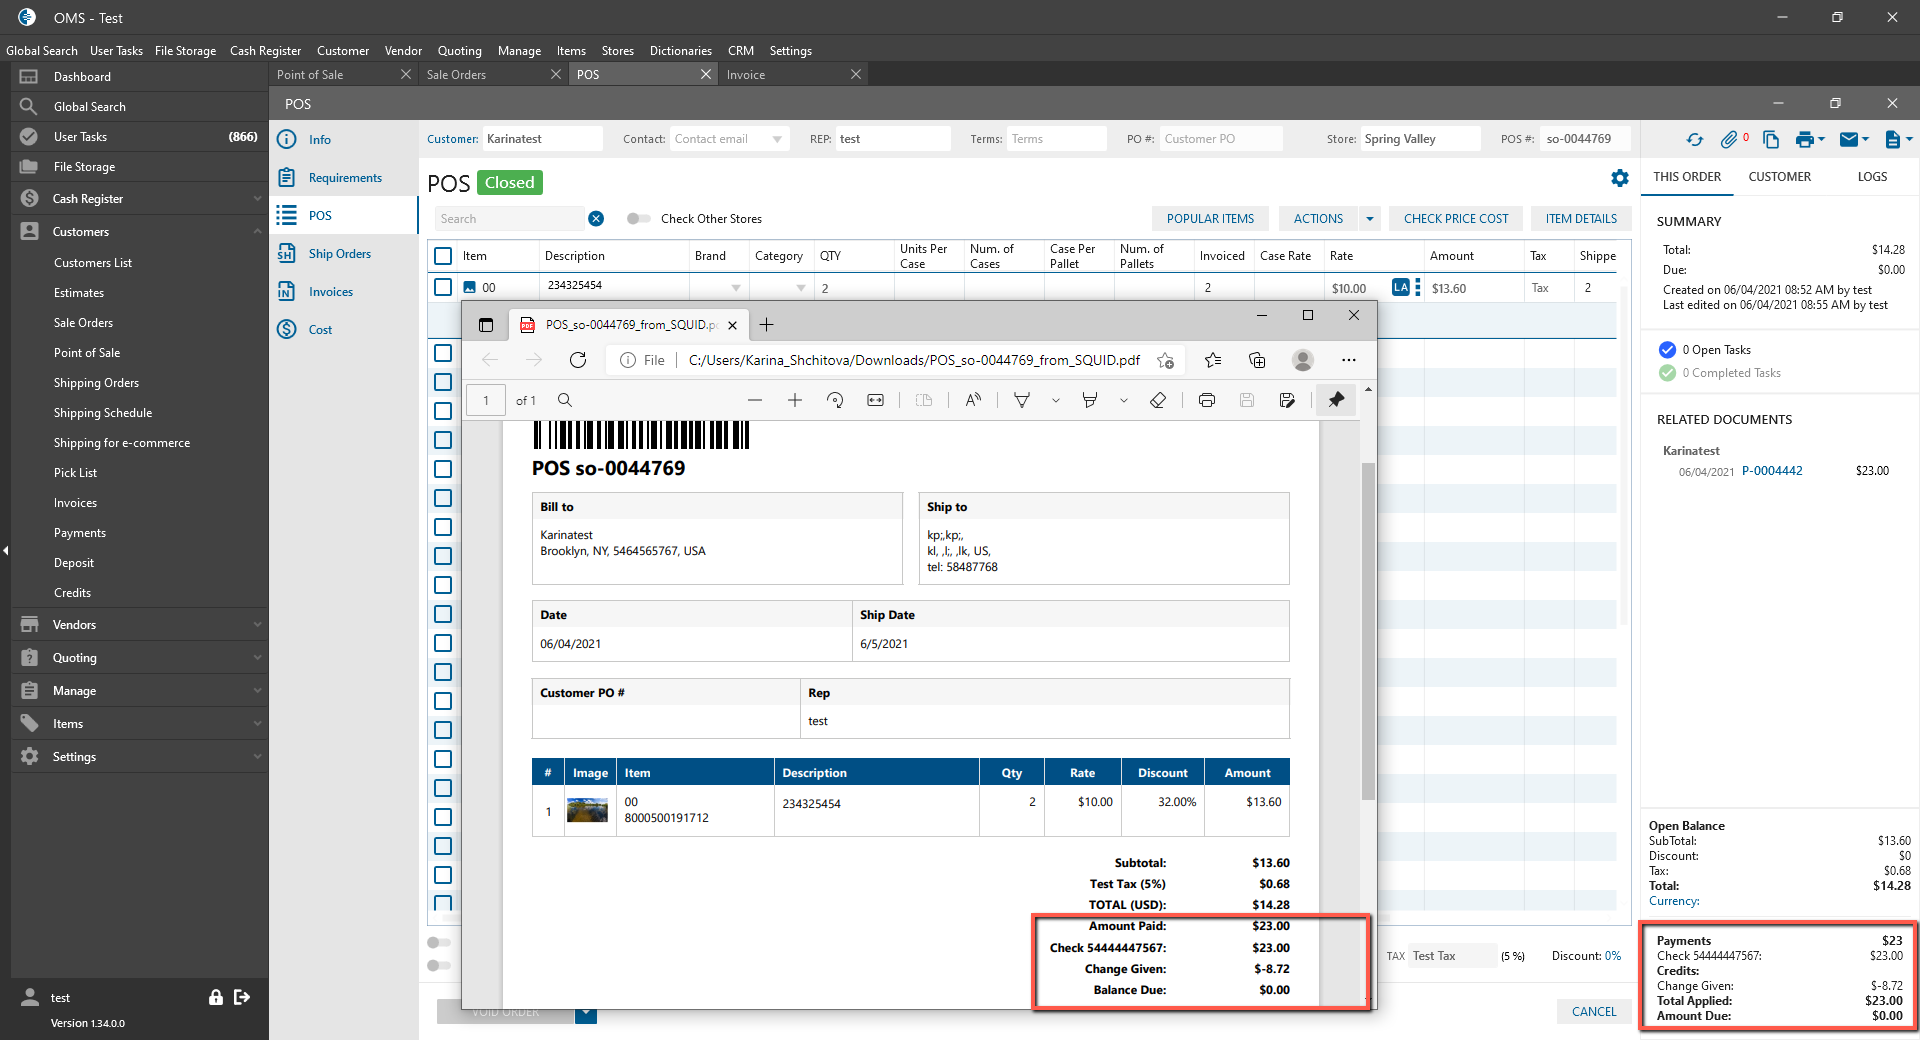
Task: Click the PDF viewer print icon
Action: 1207,400
